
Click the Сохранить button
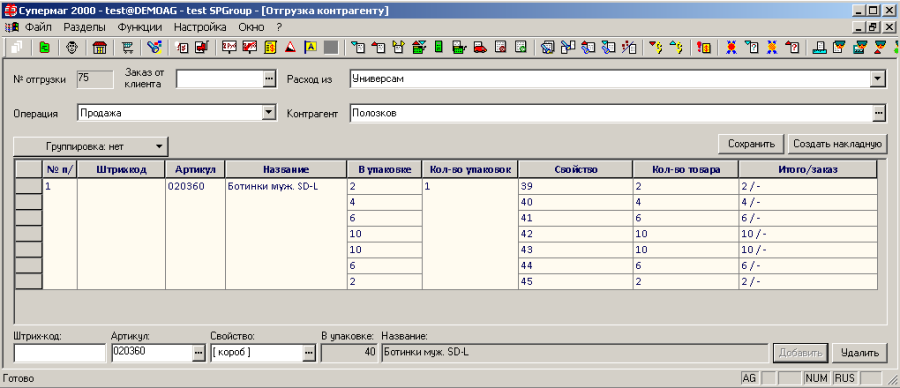[x=751, y=143]
